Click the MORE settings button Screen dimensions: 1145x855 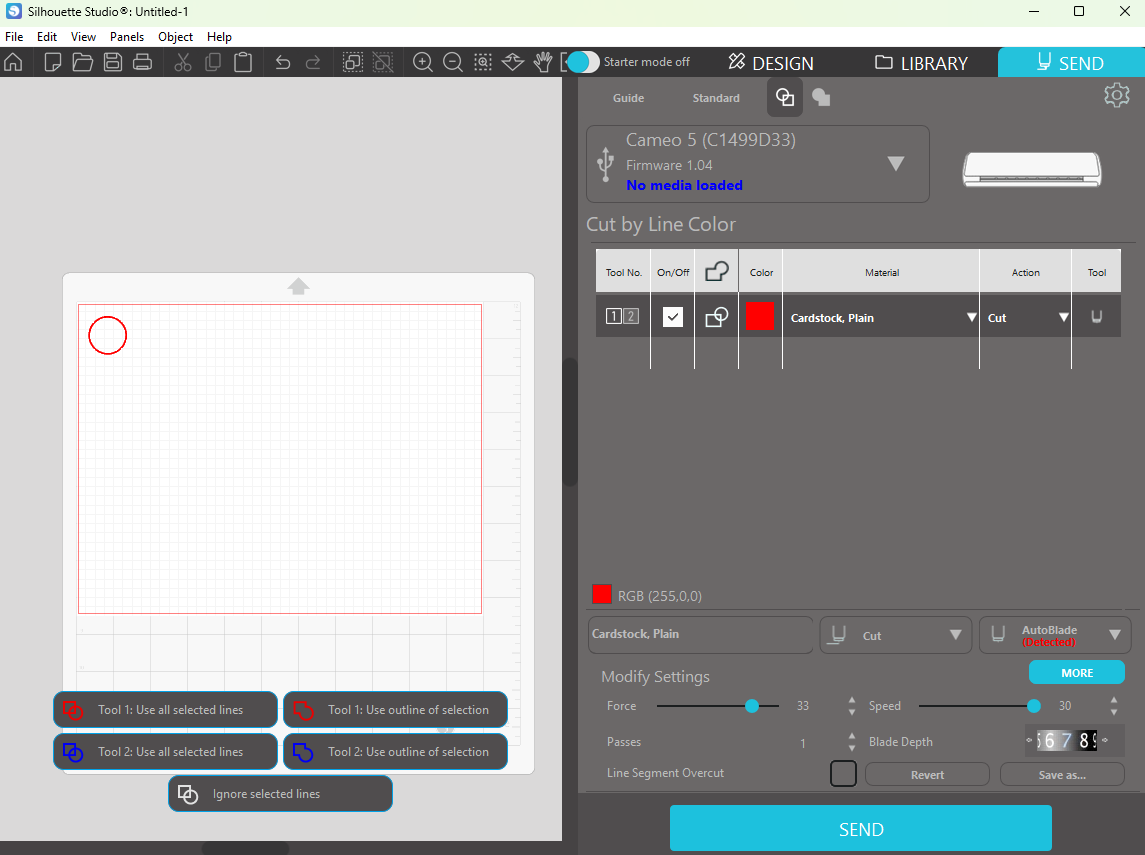click(1076, 672)
